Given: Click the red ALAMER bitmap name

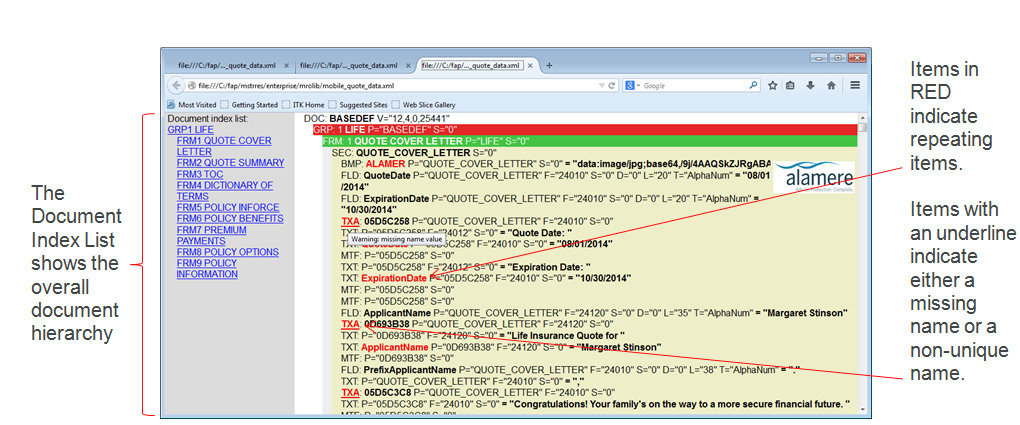Looking at the screenshot, I should tap(385, 163).
